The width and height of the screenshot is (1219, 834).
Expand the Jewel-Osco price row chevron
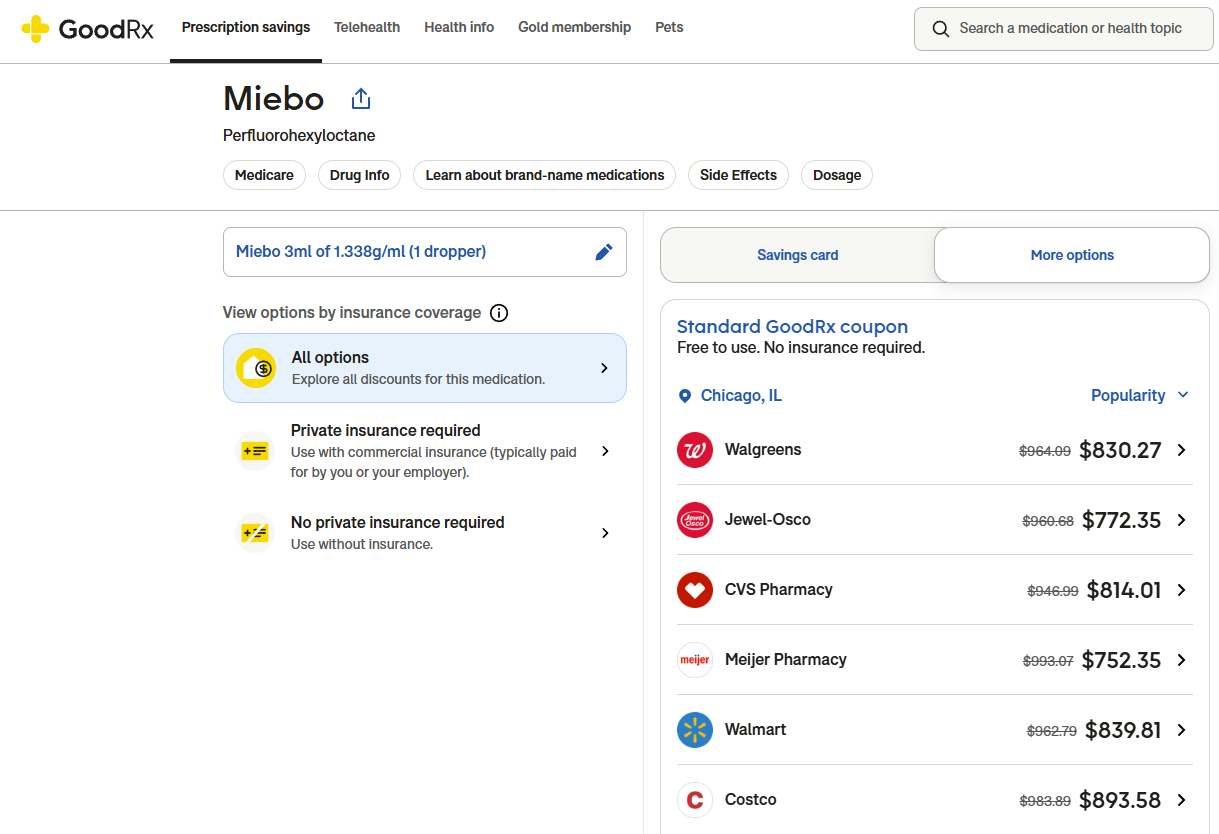pyautogui.click(x=1181, y=520)
